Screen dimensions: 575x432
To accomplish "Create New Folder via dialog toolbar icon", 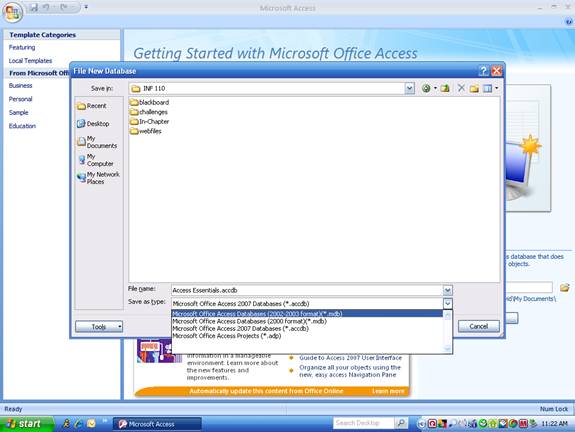I will [474, 88].
